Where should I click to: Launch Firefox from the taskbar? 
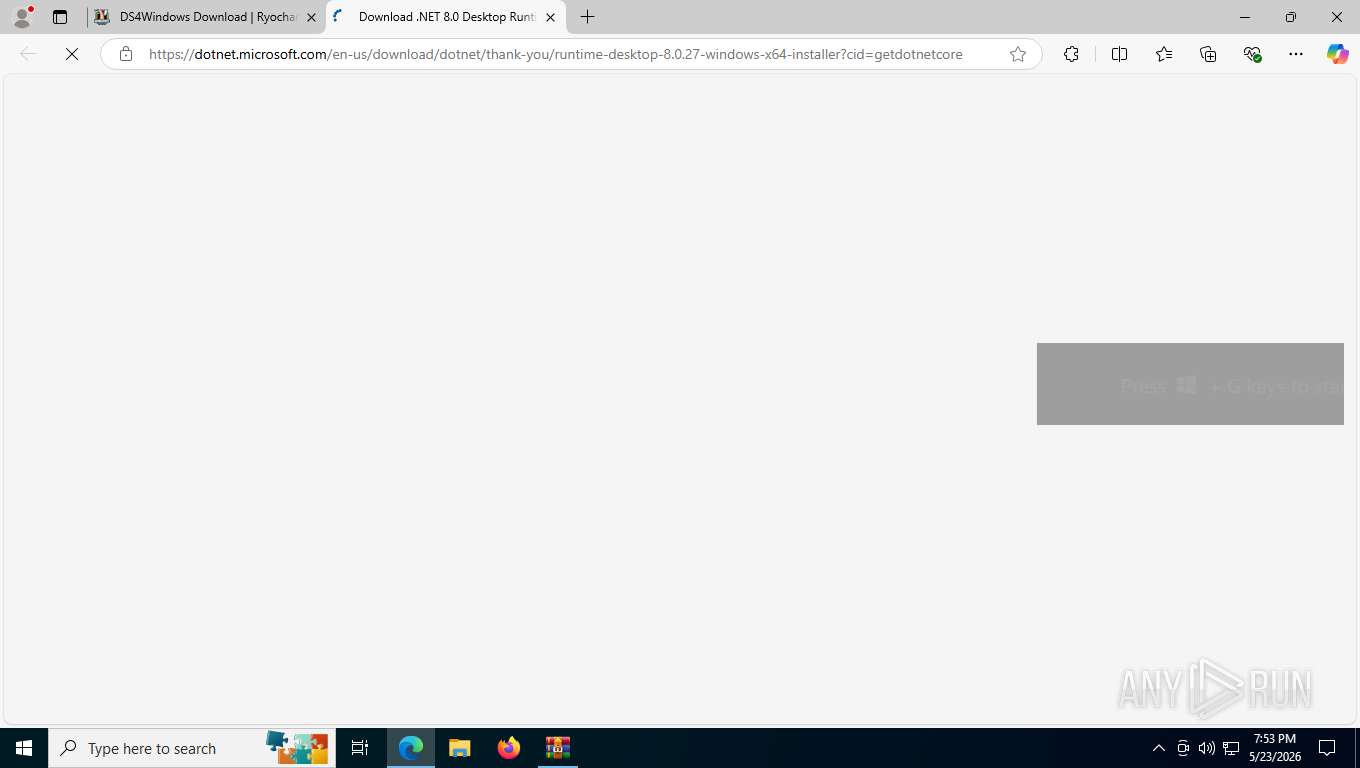[509, 748]
